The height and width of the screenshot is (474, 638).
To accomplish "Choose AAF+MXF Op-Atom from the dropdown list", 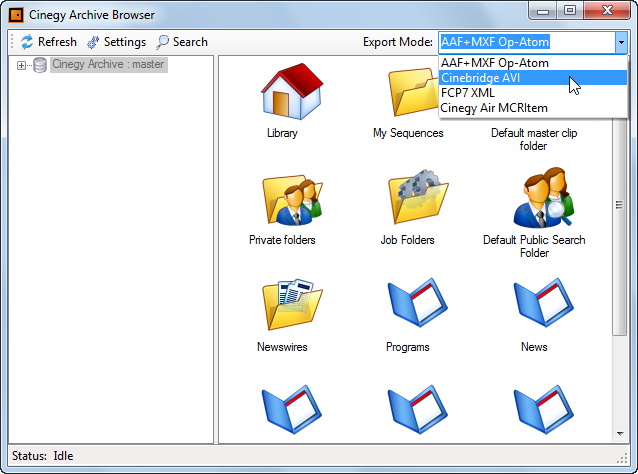I will click(x=533, y=63).
